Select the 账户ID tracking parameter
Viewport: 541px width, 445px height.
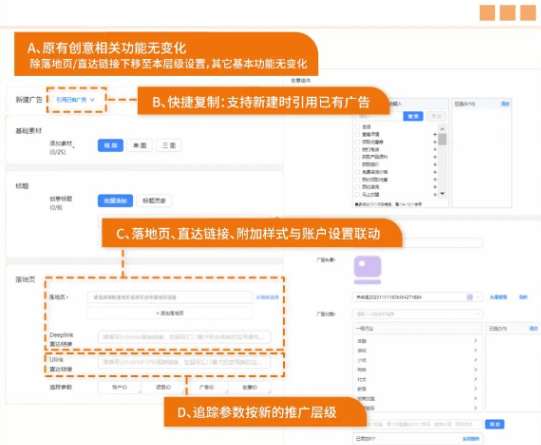coord(119,387)
